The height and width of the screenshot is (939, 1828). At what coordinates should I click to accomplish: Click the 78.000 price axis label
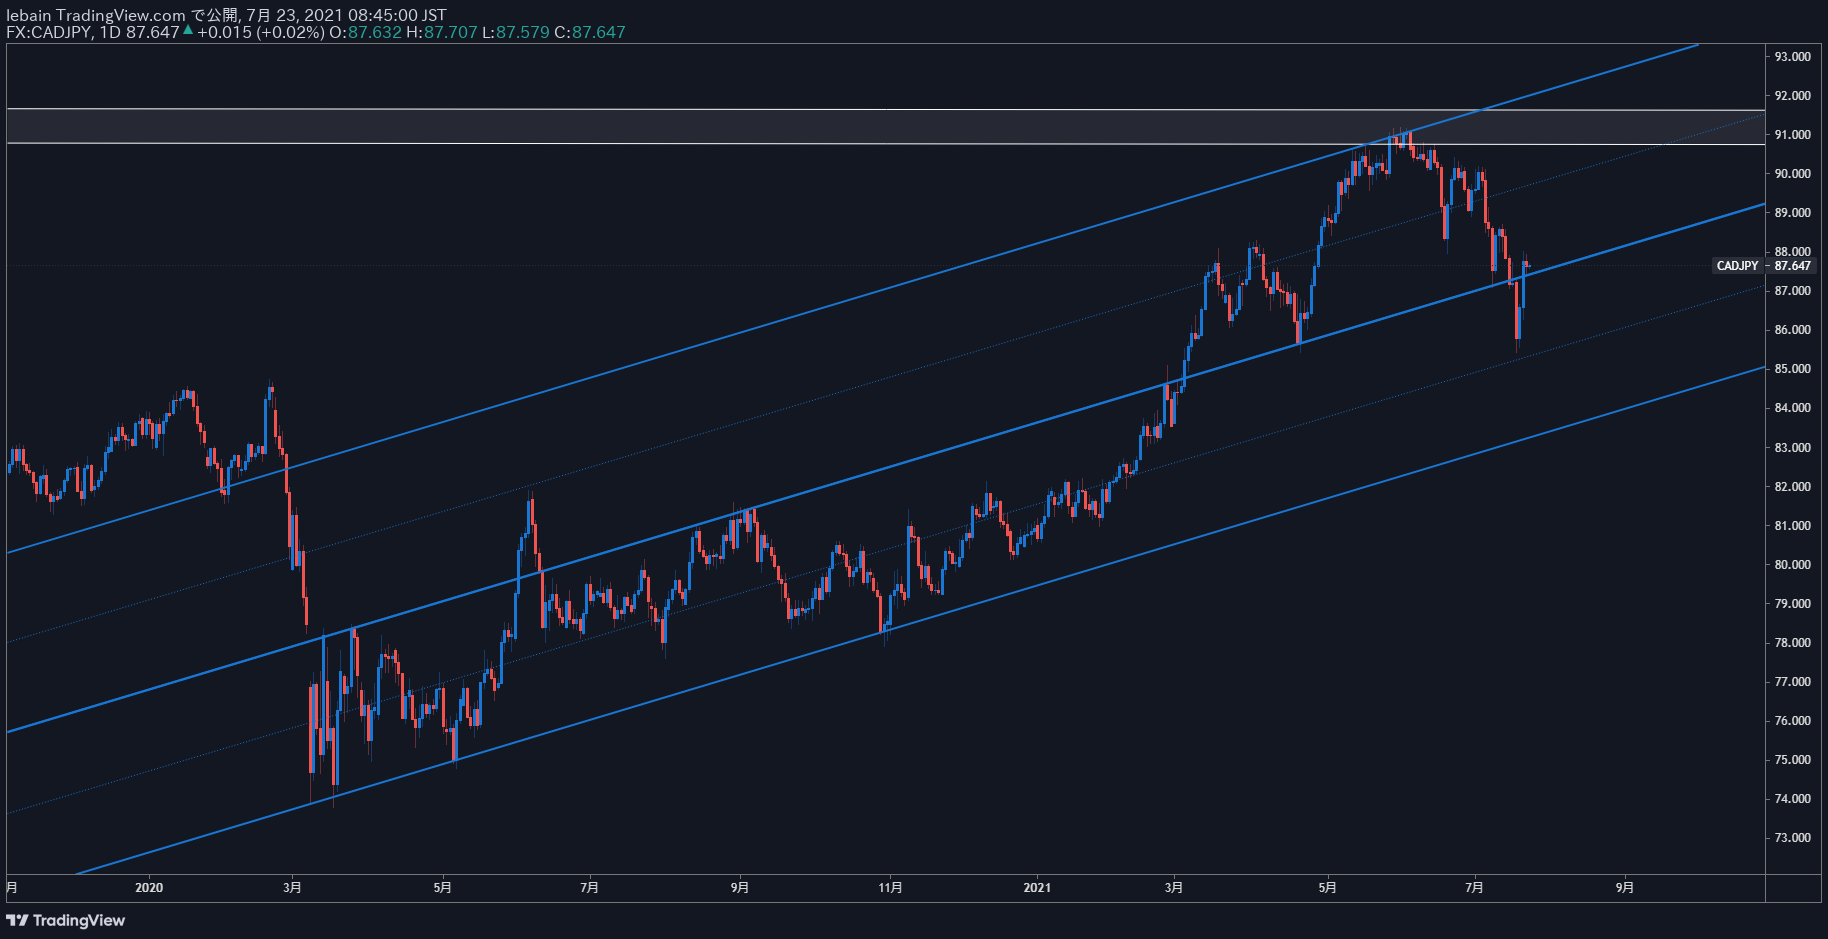pyautogui.click(x=1792, y=643)
